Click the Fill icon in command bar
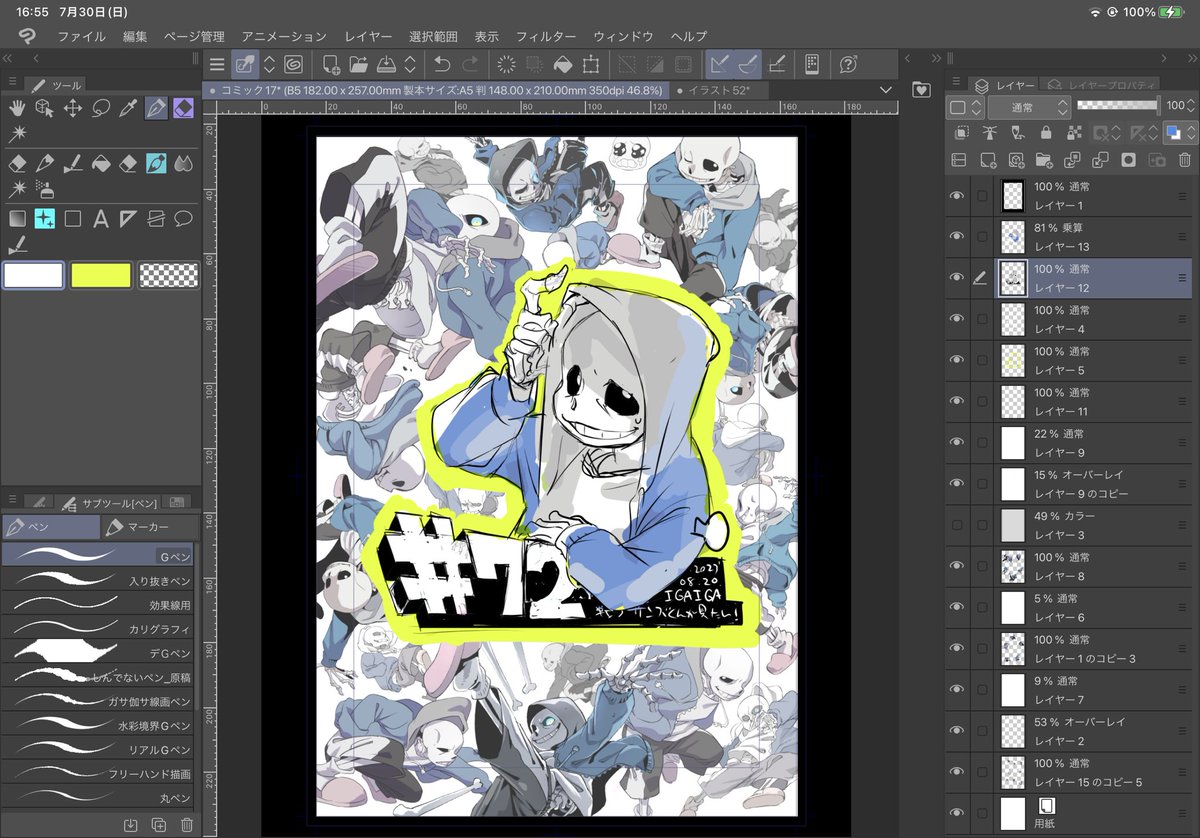 [x=563, y=65]
